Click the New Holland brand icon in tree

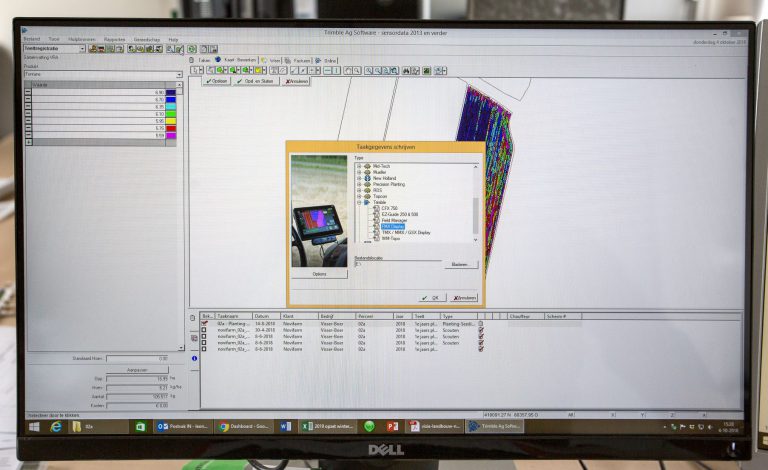pyautogui.click(x=368, y=178)
